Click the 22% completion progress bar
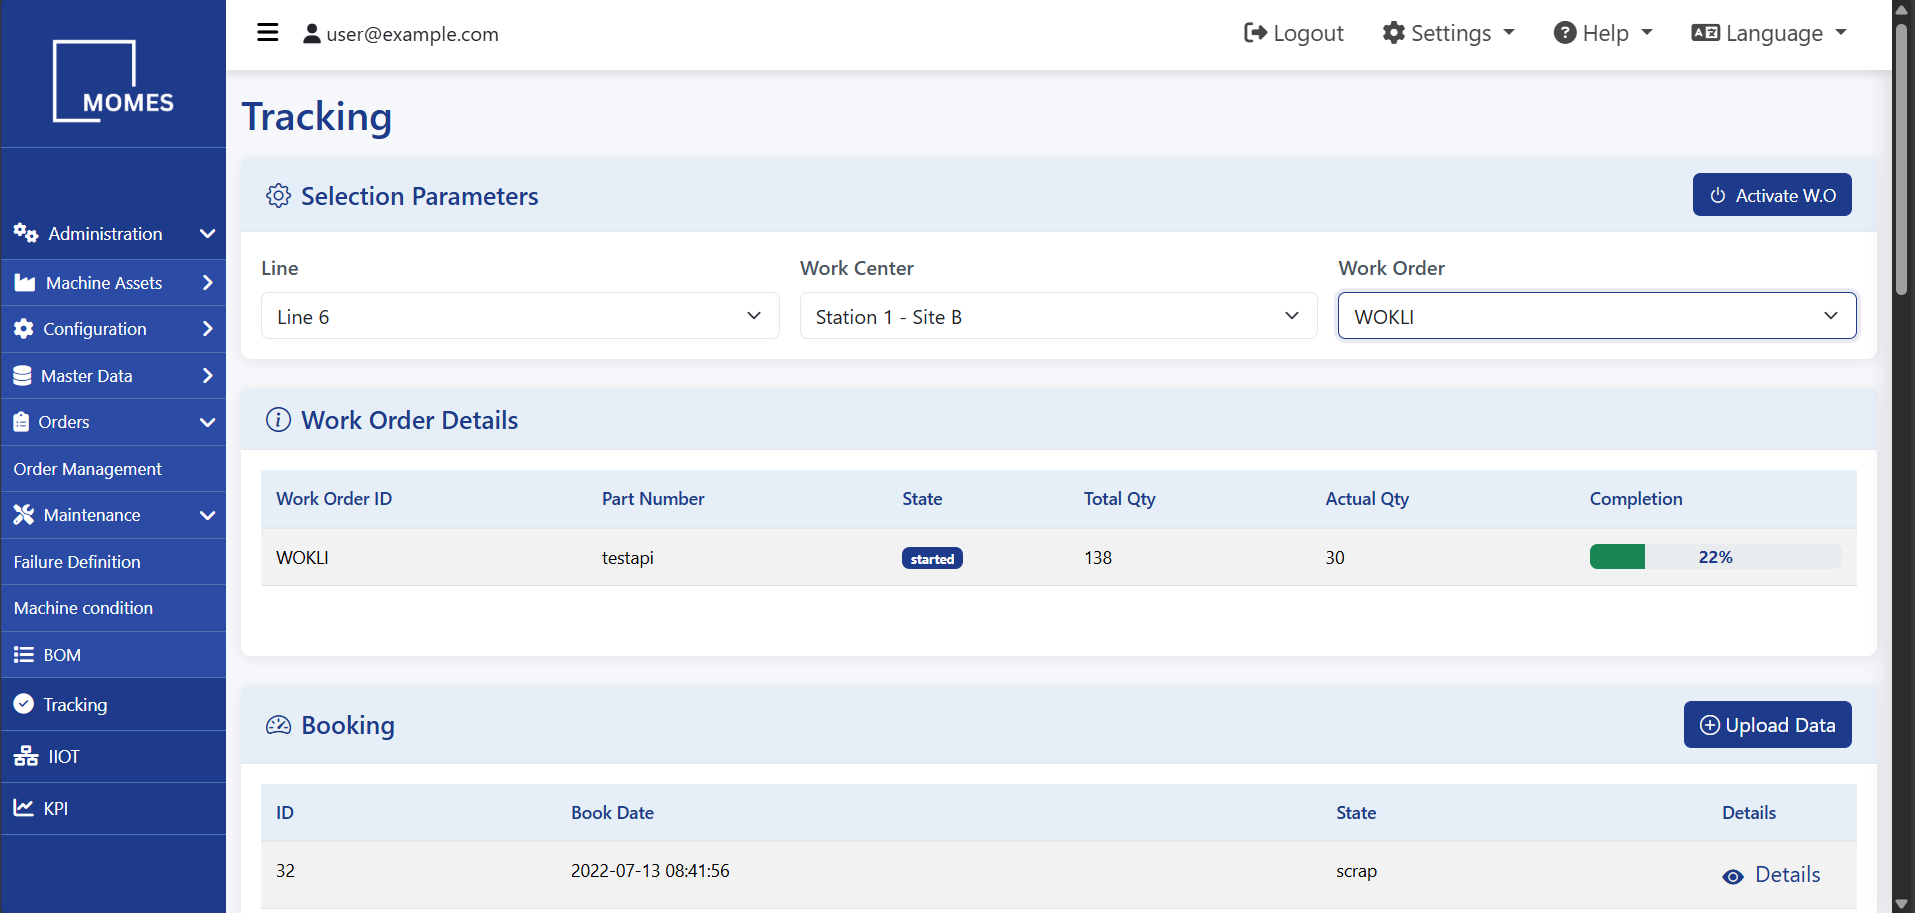 point(1715,557)
